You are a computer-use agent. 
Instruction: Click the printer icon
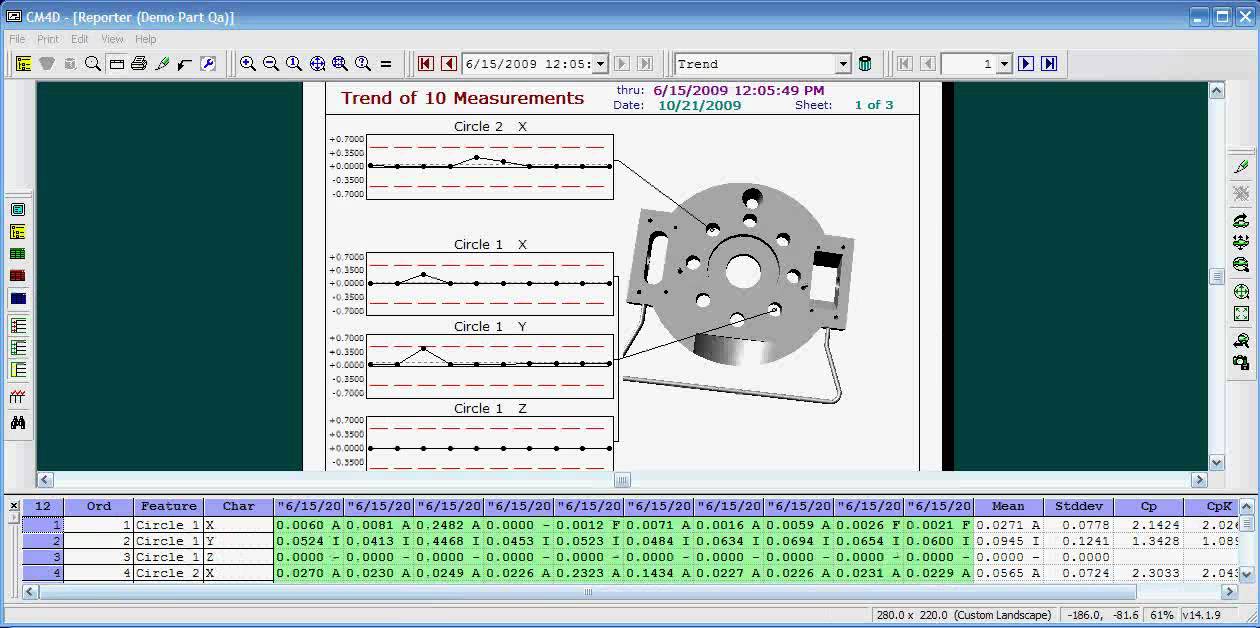[x=139, y=64]
